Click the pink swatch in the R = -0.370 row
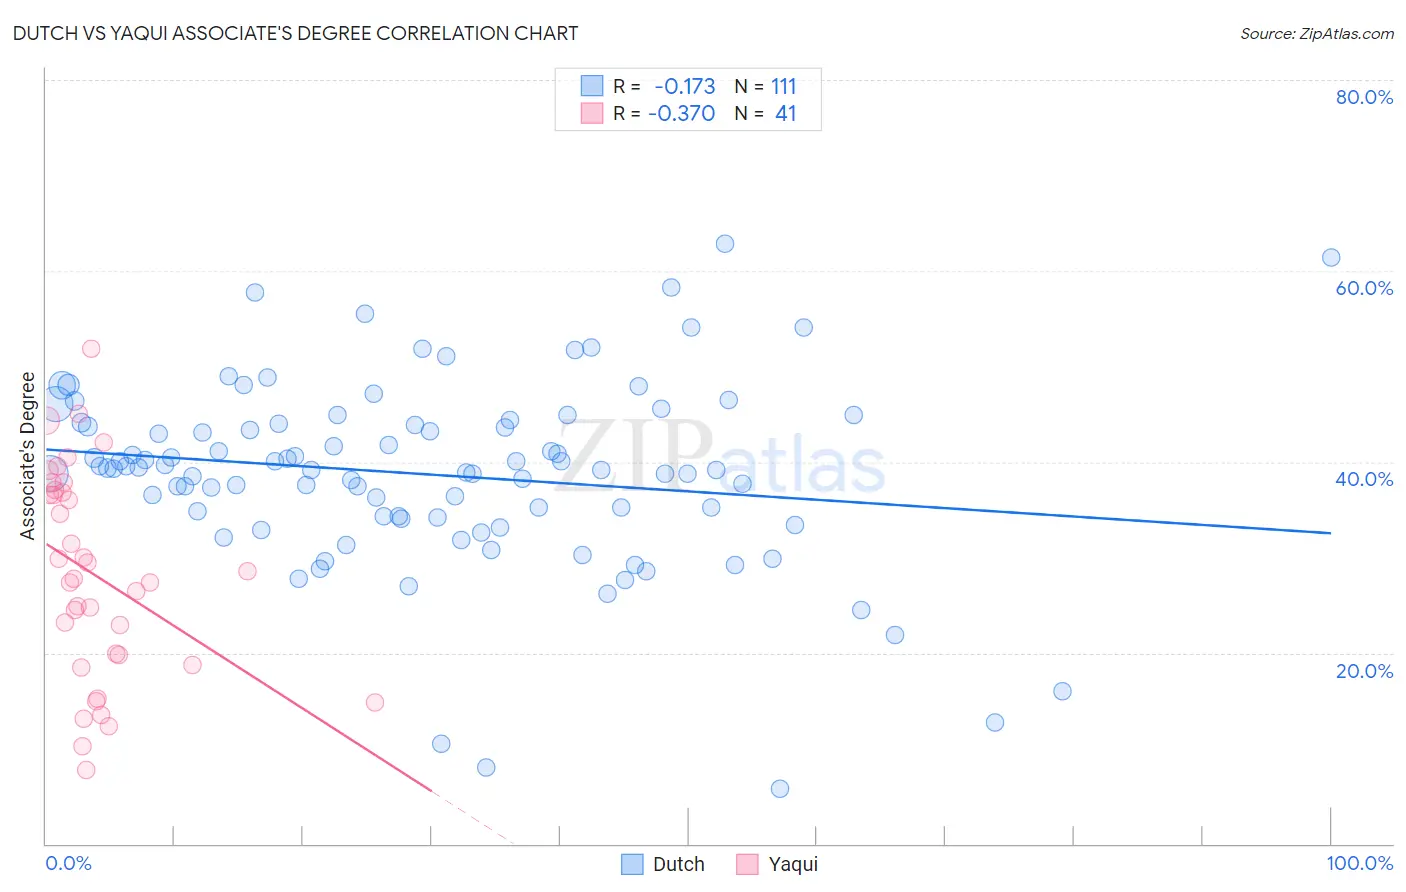Screen dimensions: 1406x892 592,113
